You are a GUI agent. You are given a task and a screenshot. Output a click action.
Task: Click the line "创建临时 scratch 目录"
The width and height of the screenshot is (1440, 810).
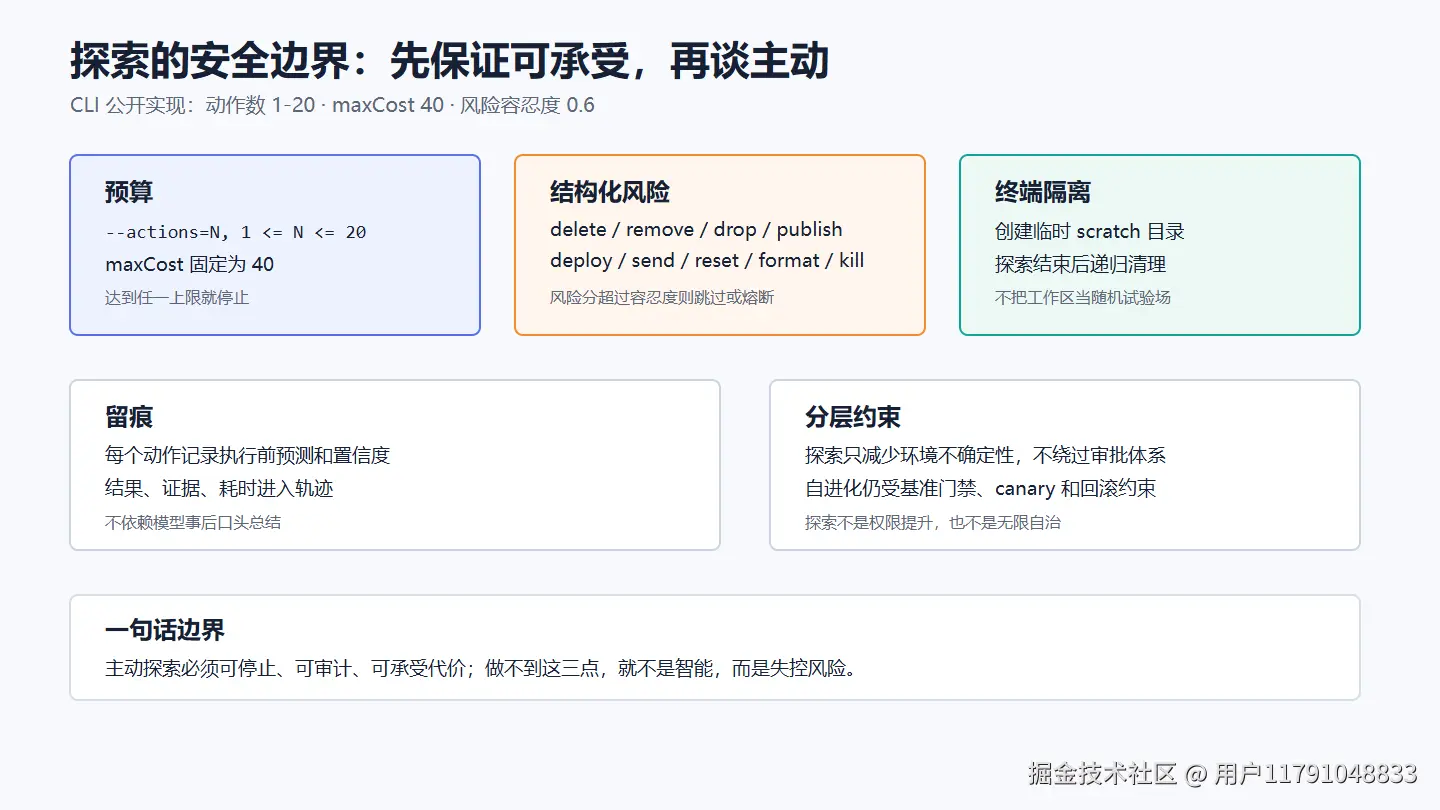(x=1090, y=231)
